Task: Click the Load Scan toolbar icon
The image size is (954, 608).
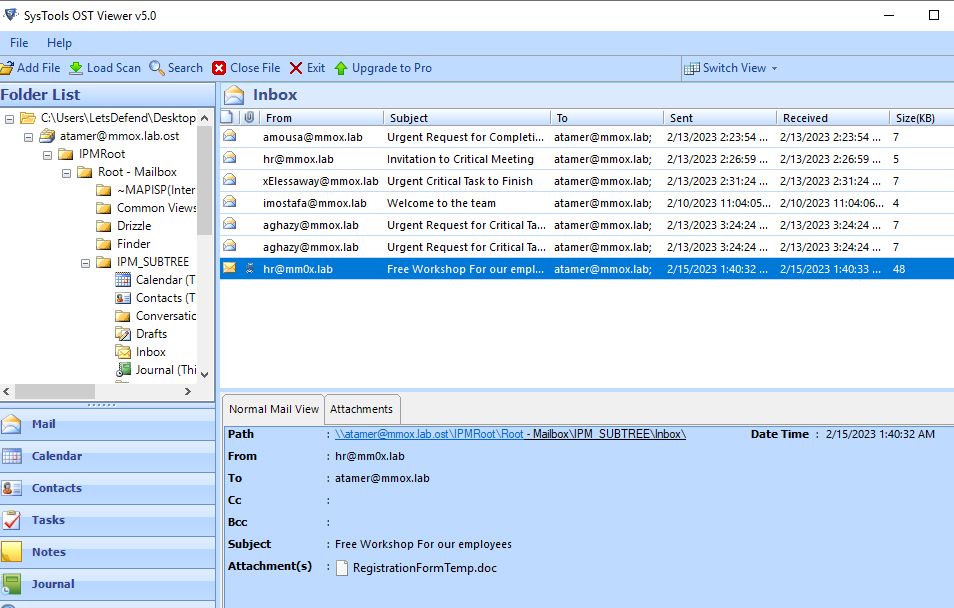Action: 76,68
